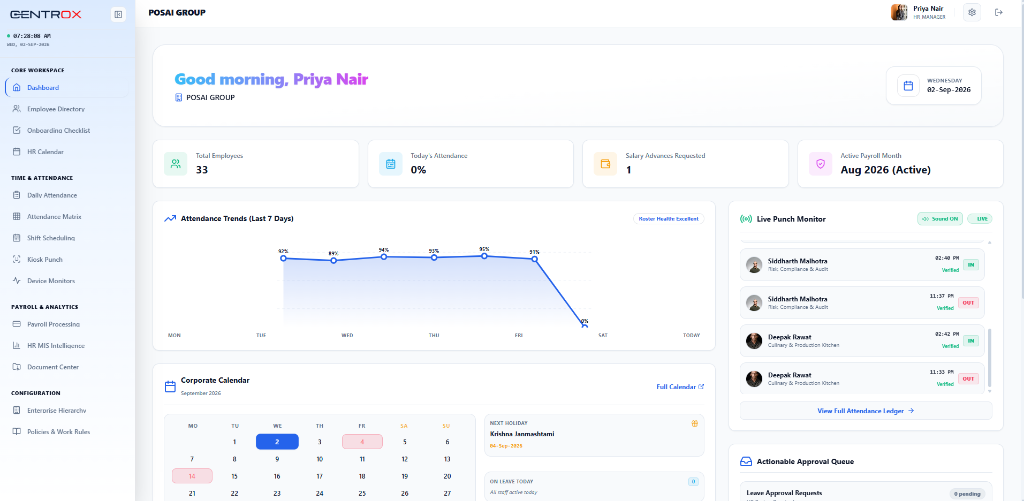Click the Daily Attendance icon
Viewport: 1024px width, 501px height.
(17, 195)
